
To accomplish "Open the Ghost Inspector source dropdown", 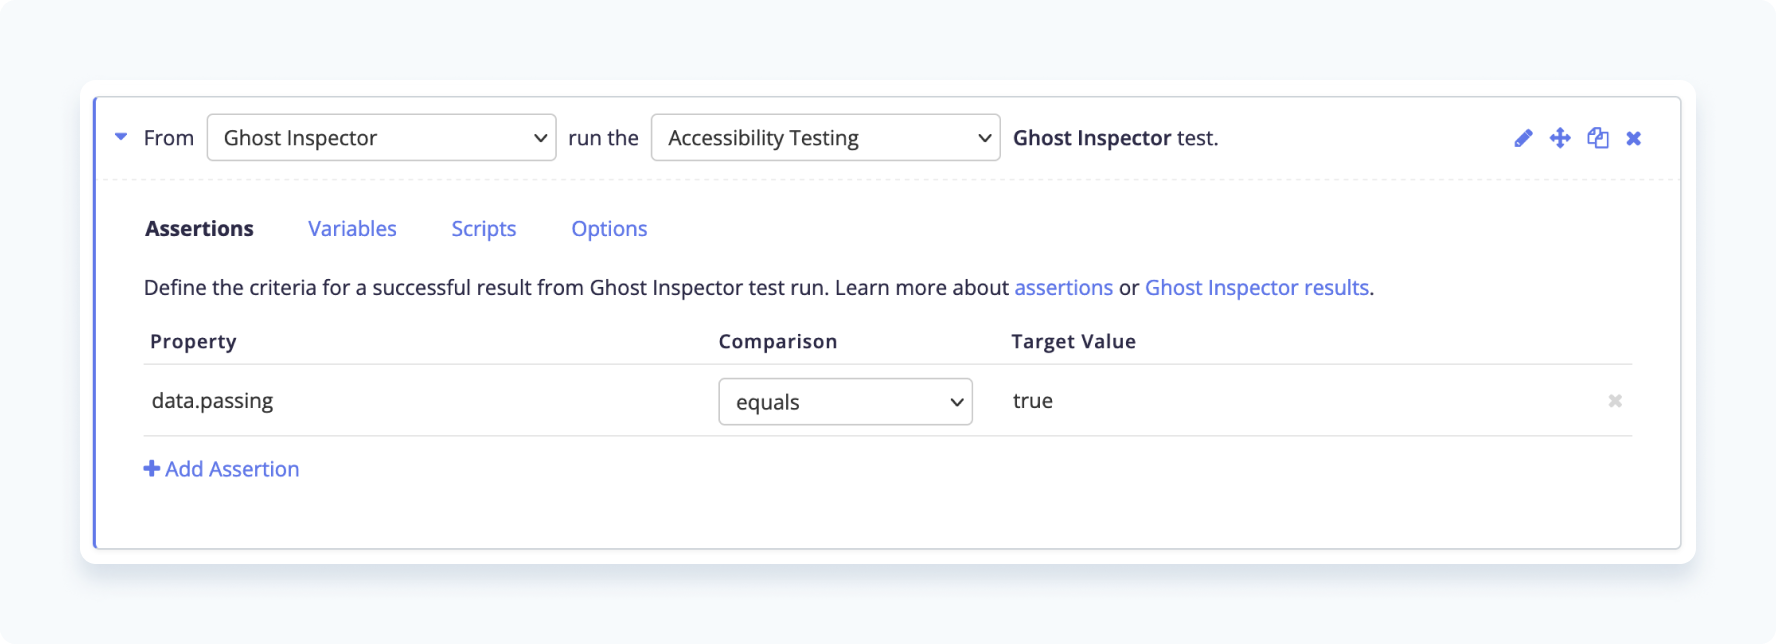I will click(381, 138).
